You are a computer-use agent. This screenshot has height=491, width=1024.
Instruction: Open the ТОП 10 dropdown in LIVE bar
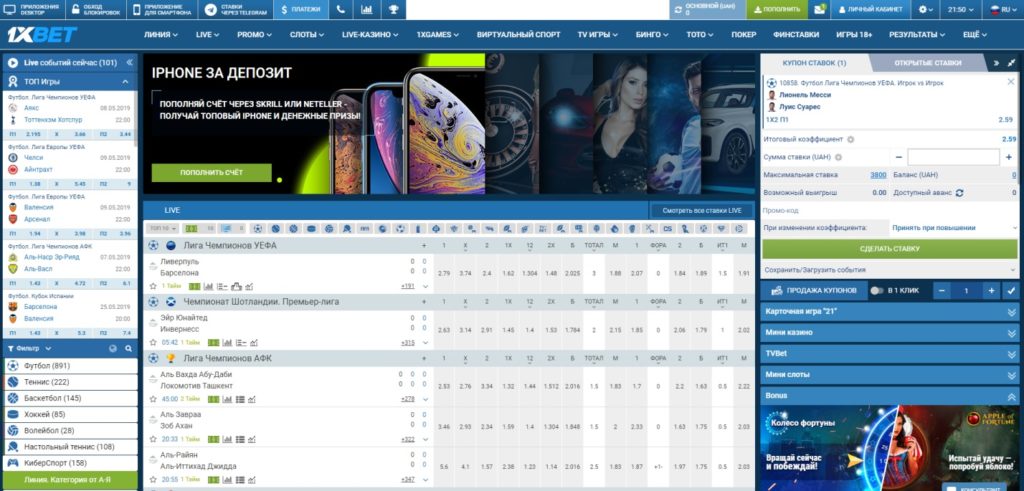coord(162,229)
